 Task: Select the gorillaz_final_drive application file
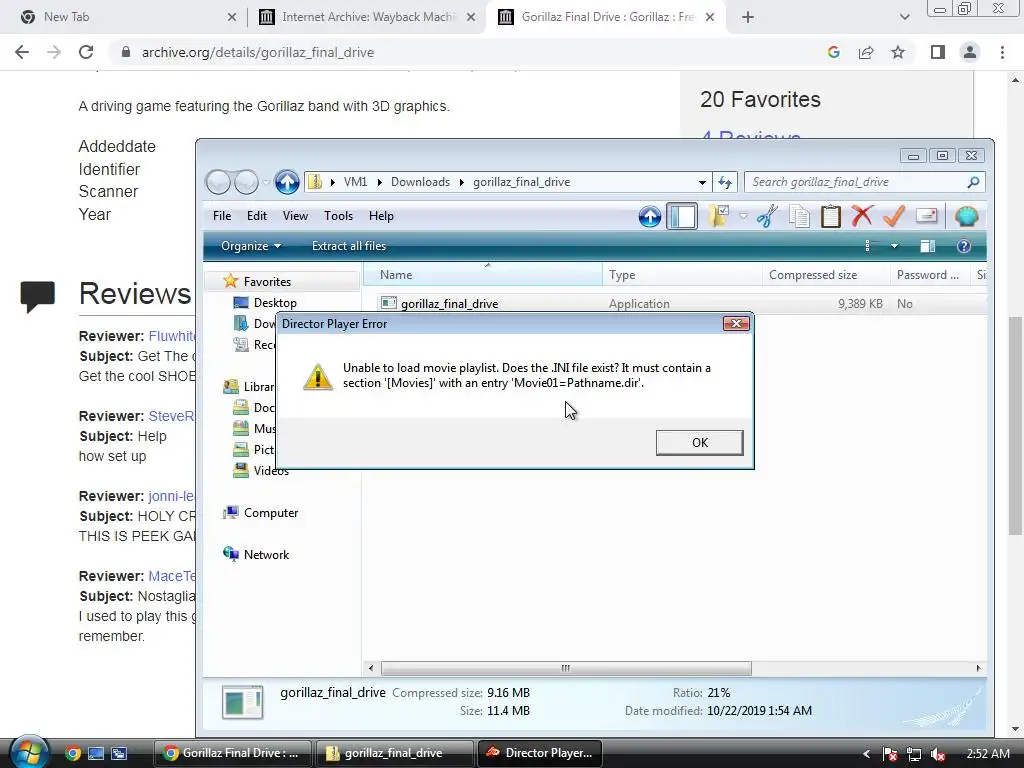pos(449,304)
